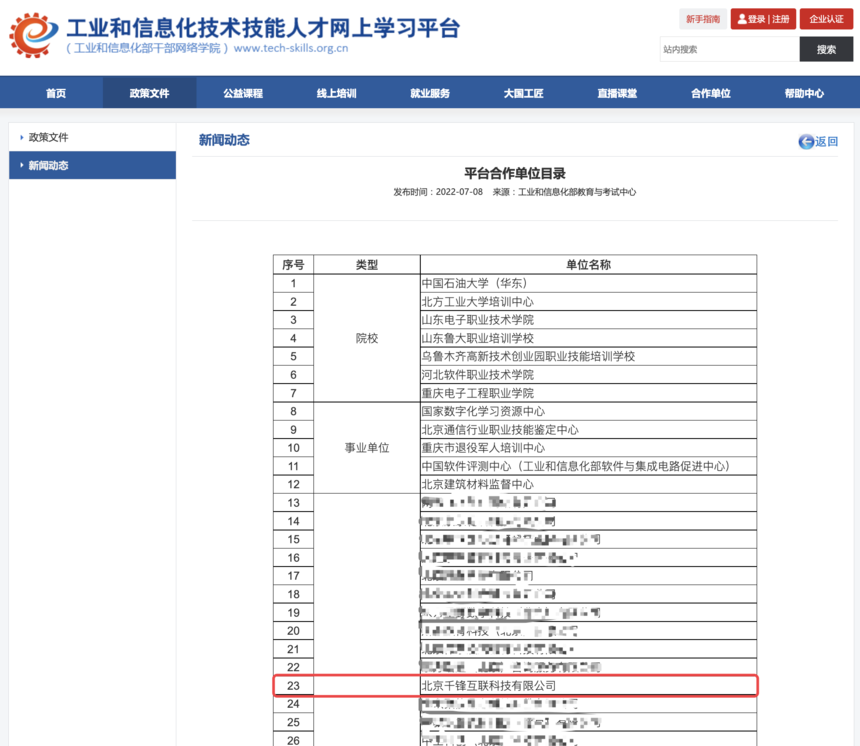Open 帮助中心 from the navigation bar
Screen dimensions: 860x746
point(804,93)
